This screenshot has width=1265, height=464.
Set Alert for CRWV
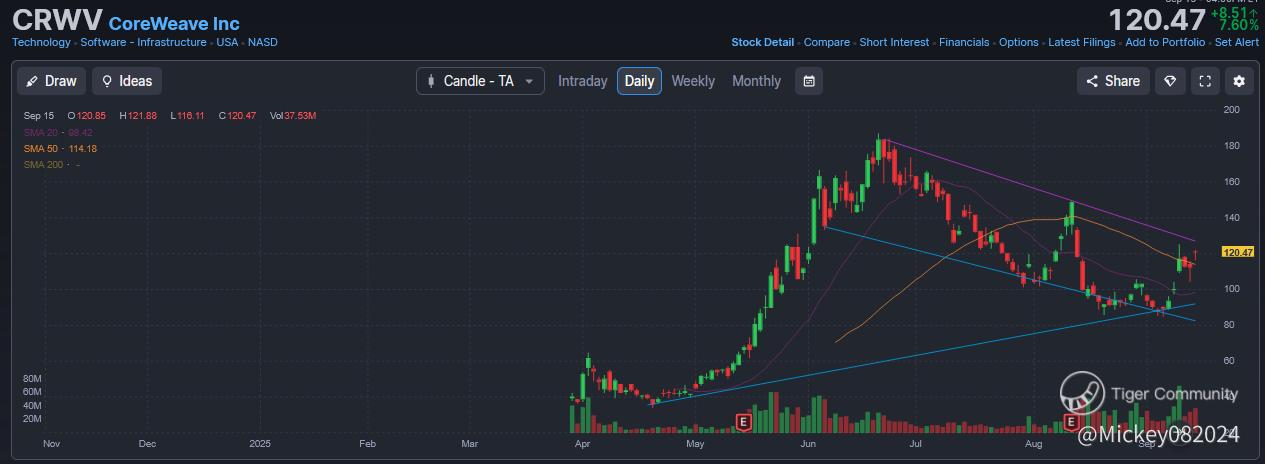click(x=1237, y=42)
